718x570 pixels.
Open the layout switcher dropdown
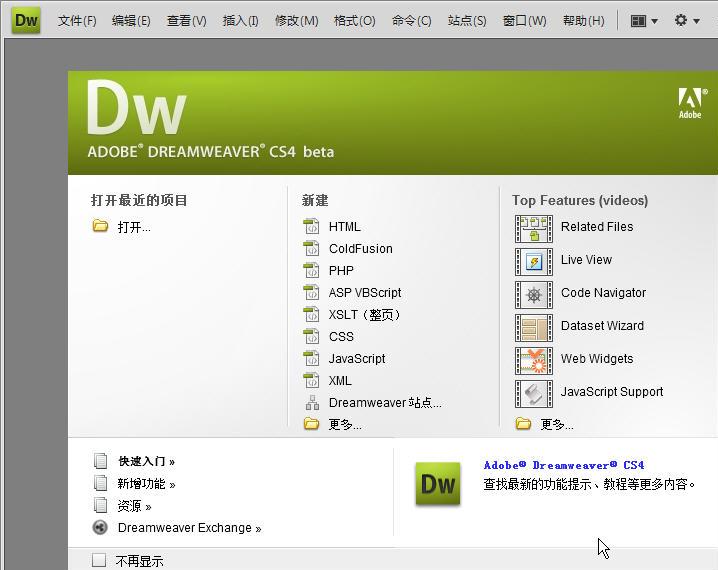(644, 20)
